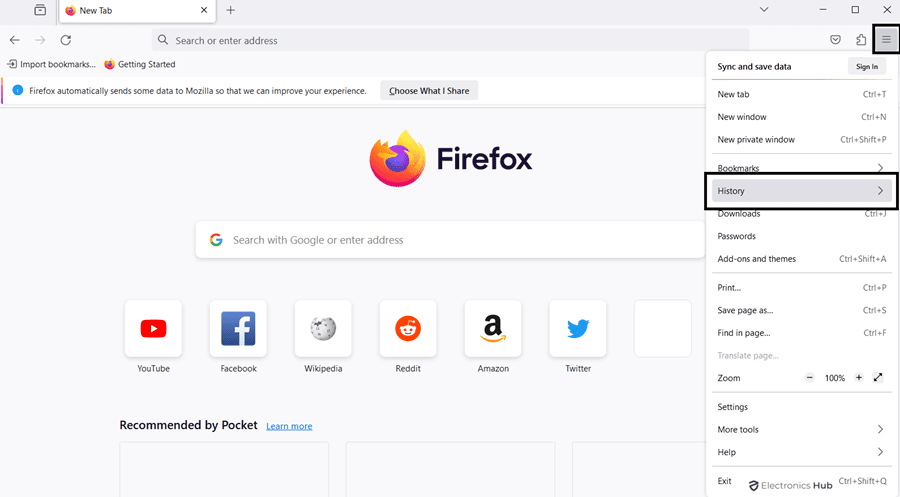Viewport: 900px width, 497px height.
Task: Open the Extensions puzzle icon
Action: (861, 40)
